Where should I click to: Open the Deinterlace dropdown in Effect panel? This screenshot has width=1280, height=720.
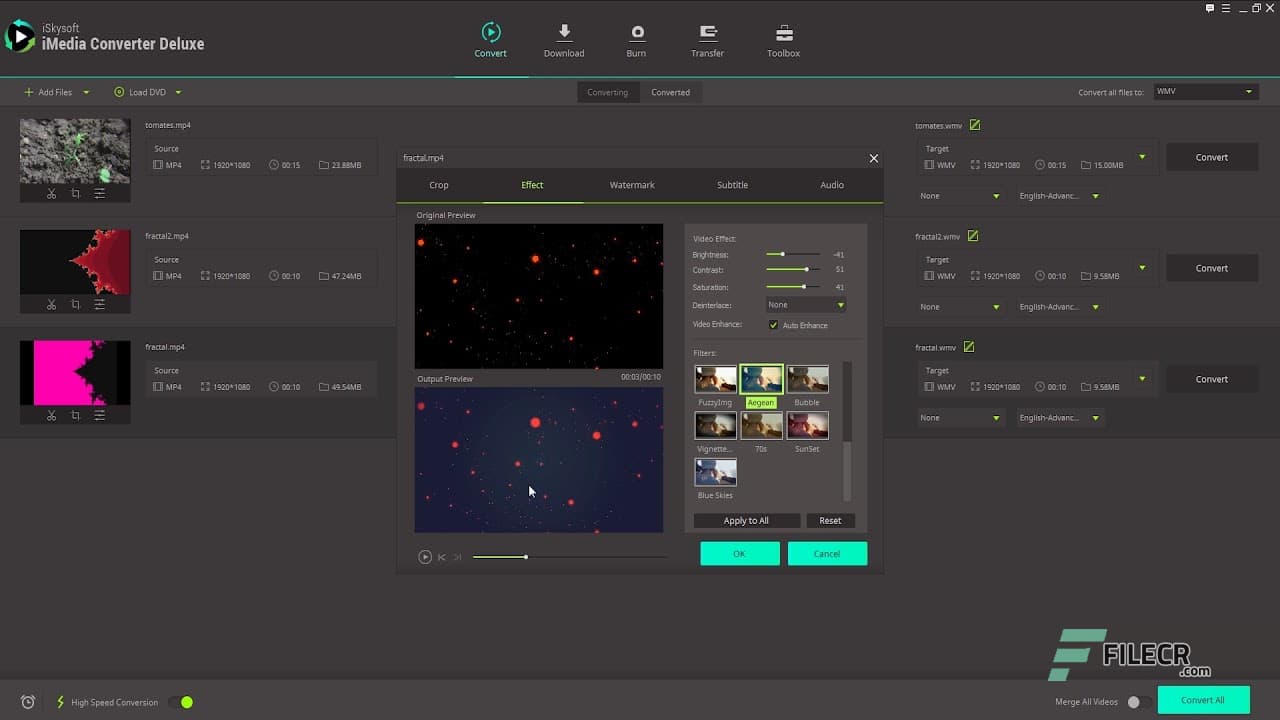point(805,304)
